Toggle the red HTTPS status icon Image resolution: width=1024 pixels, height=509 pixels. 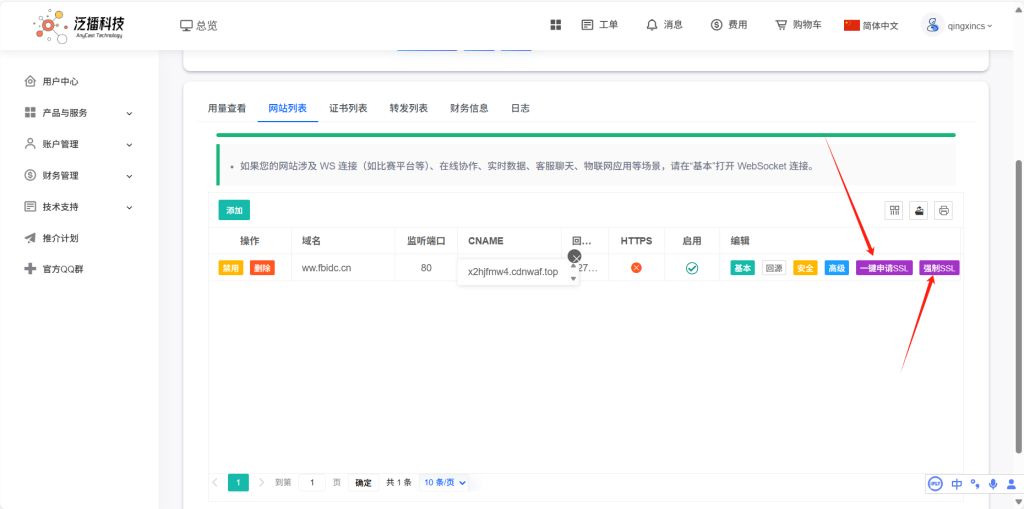(x=636, y=268)
